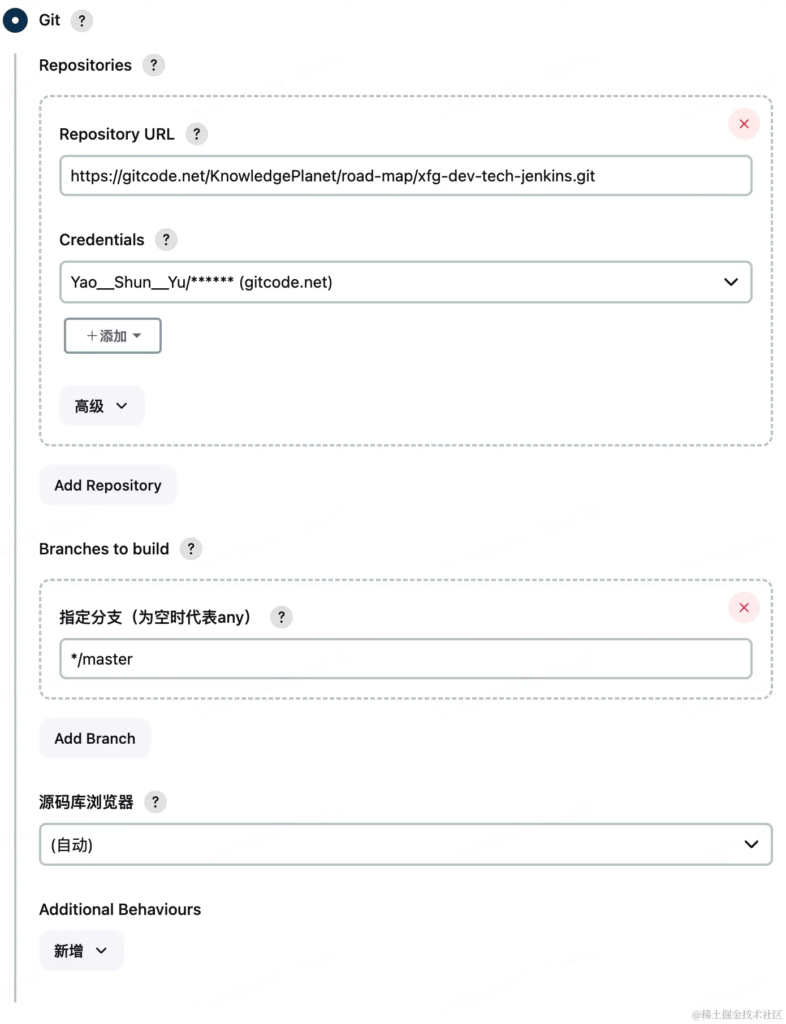This screenshot has height=1024, width=786.
Task: Click the Add Repository button
Action: pyautogui.click(x=108, y=485)
